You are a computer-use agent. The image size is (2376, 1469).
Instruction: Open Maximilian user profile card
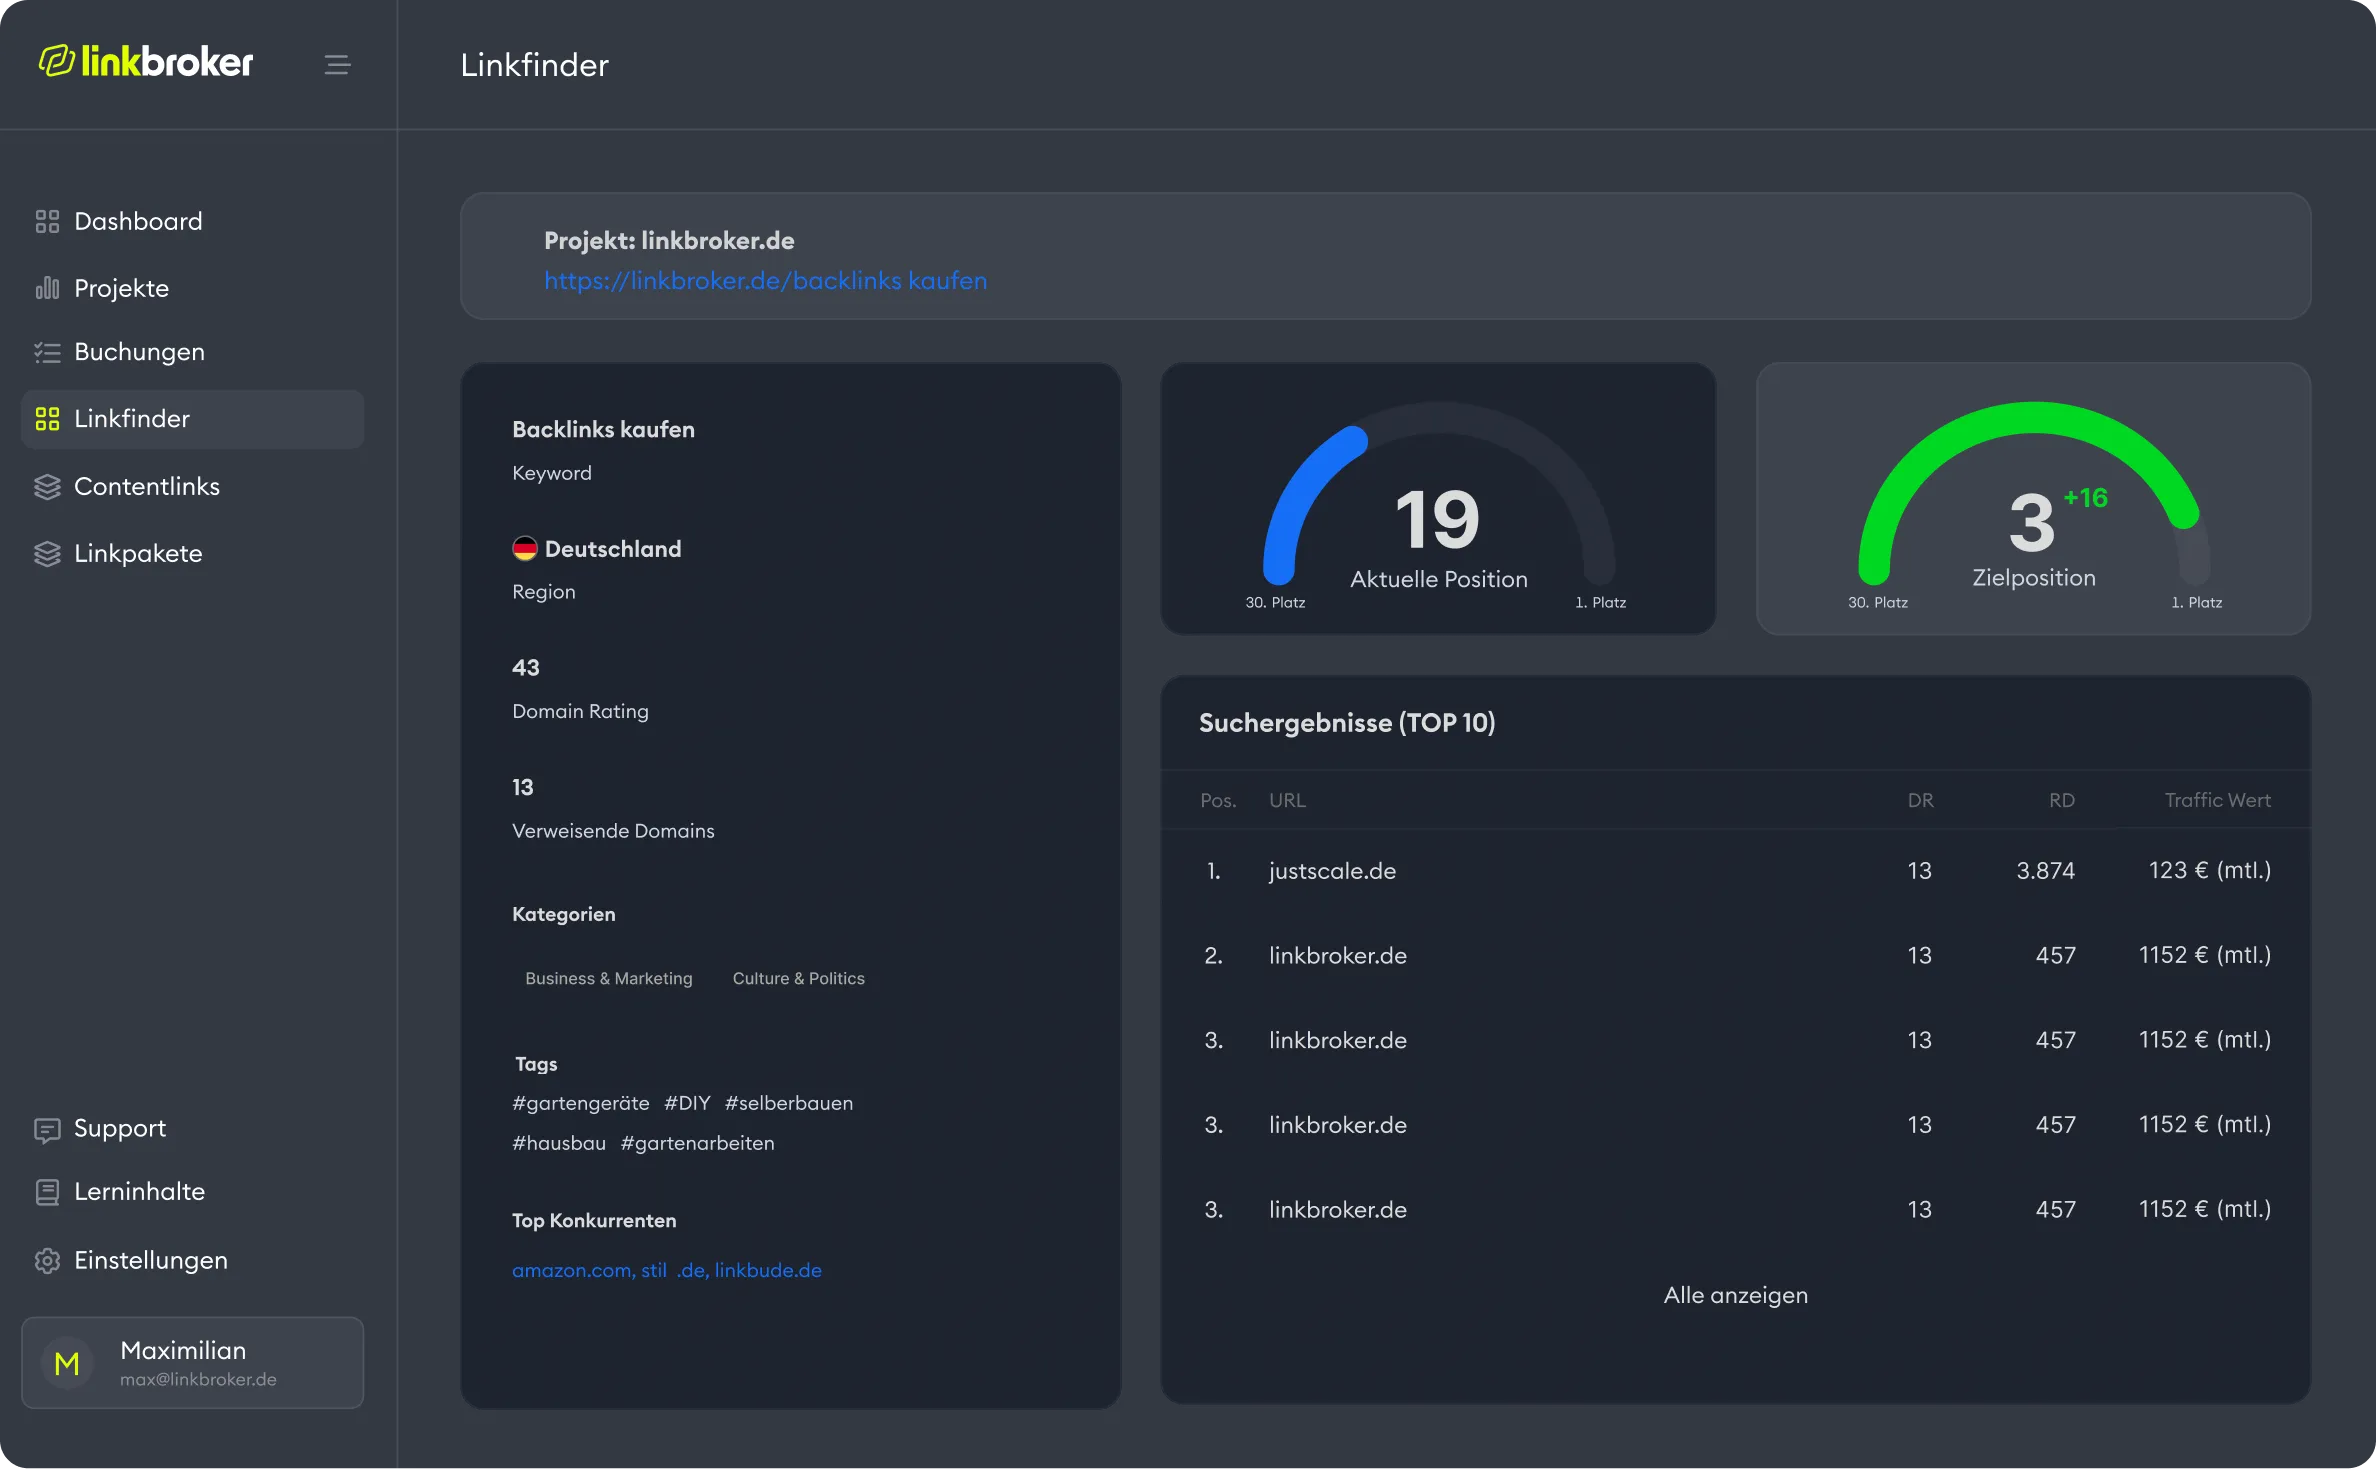pyautogui.click(x=192, y=1363)
